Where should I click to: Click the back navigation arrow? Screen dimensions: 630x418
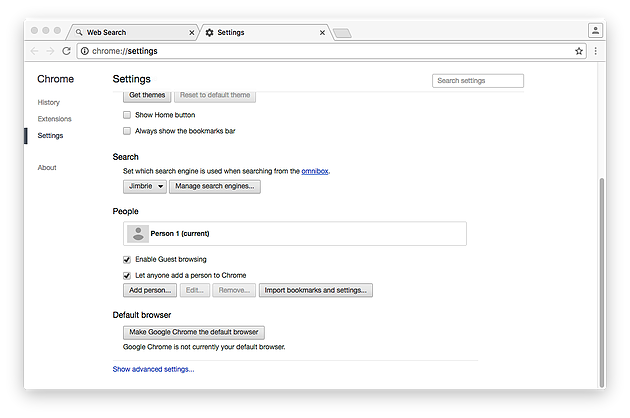pos(35,51)
